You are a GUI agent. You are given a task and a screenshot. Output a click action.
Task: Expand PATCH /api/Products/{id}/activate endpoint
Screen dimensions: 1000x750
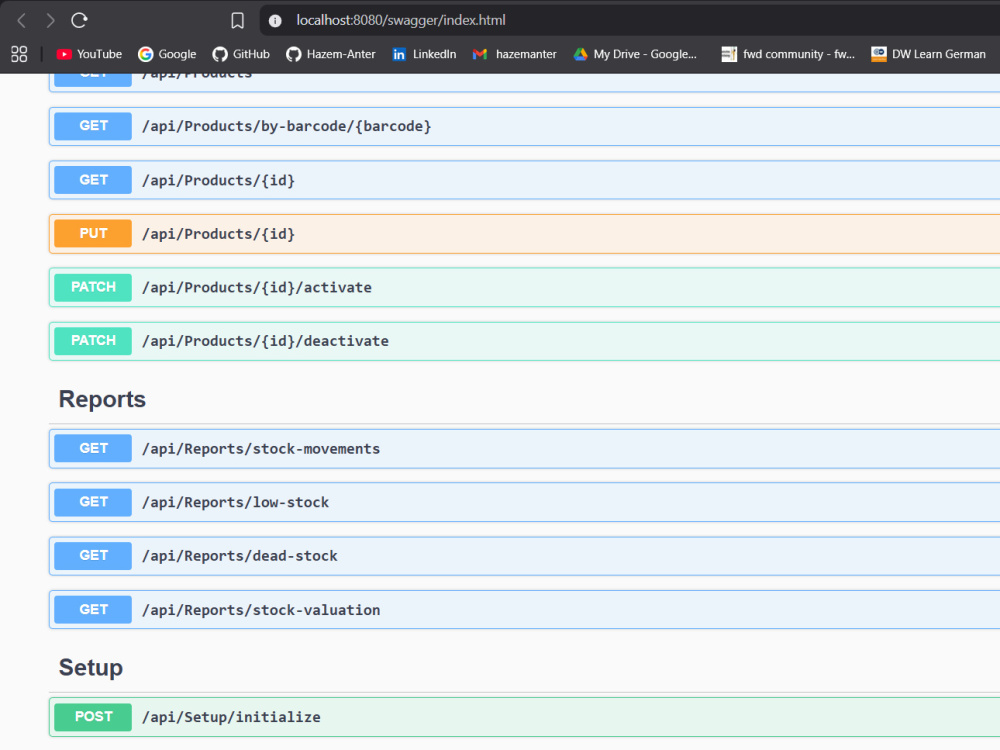[x=524, y=288]
